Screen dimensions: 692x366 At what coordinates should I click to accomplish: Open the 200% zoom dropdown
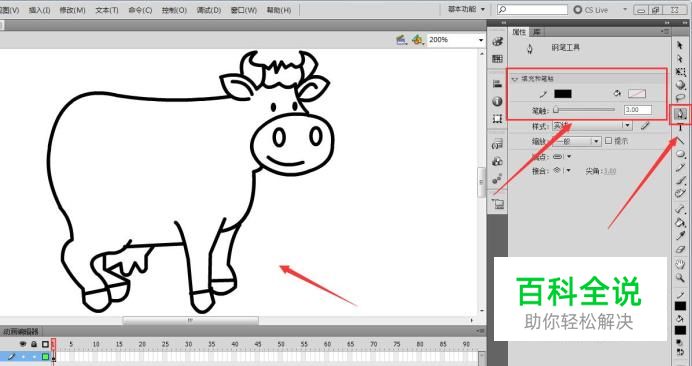point(481,40)
